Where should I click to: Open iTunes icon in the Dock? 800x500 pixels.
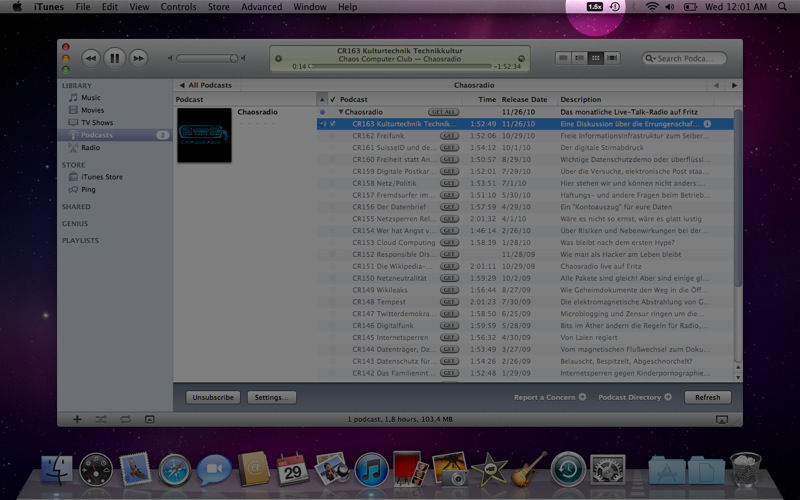coord(371,470)
